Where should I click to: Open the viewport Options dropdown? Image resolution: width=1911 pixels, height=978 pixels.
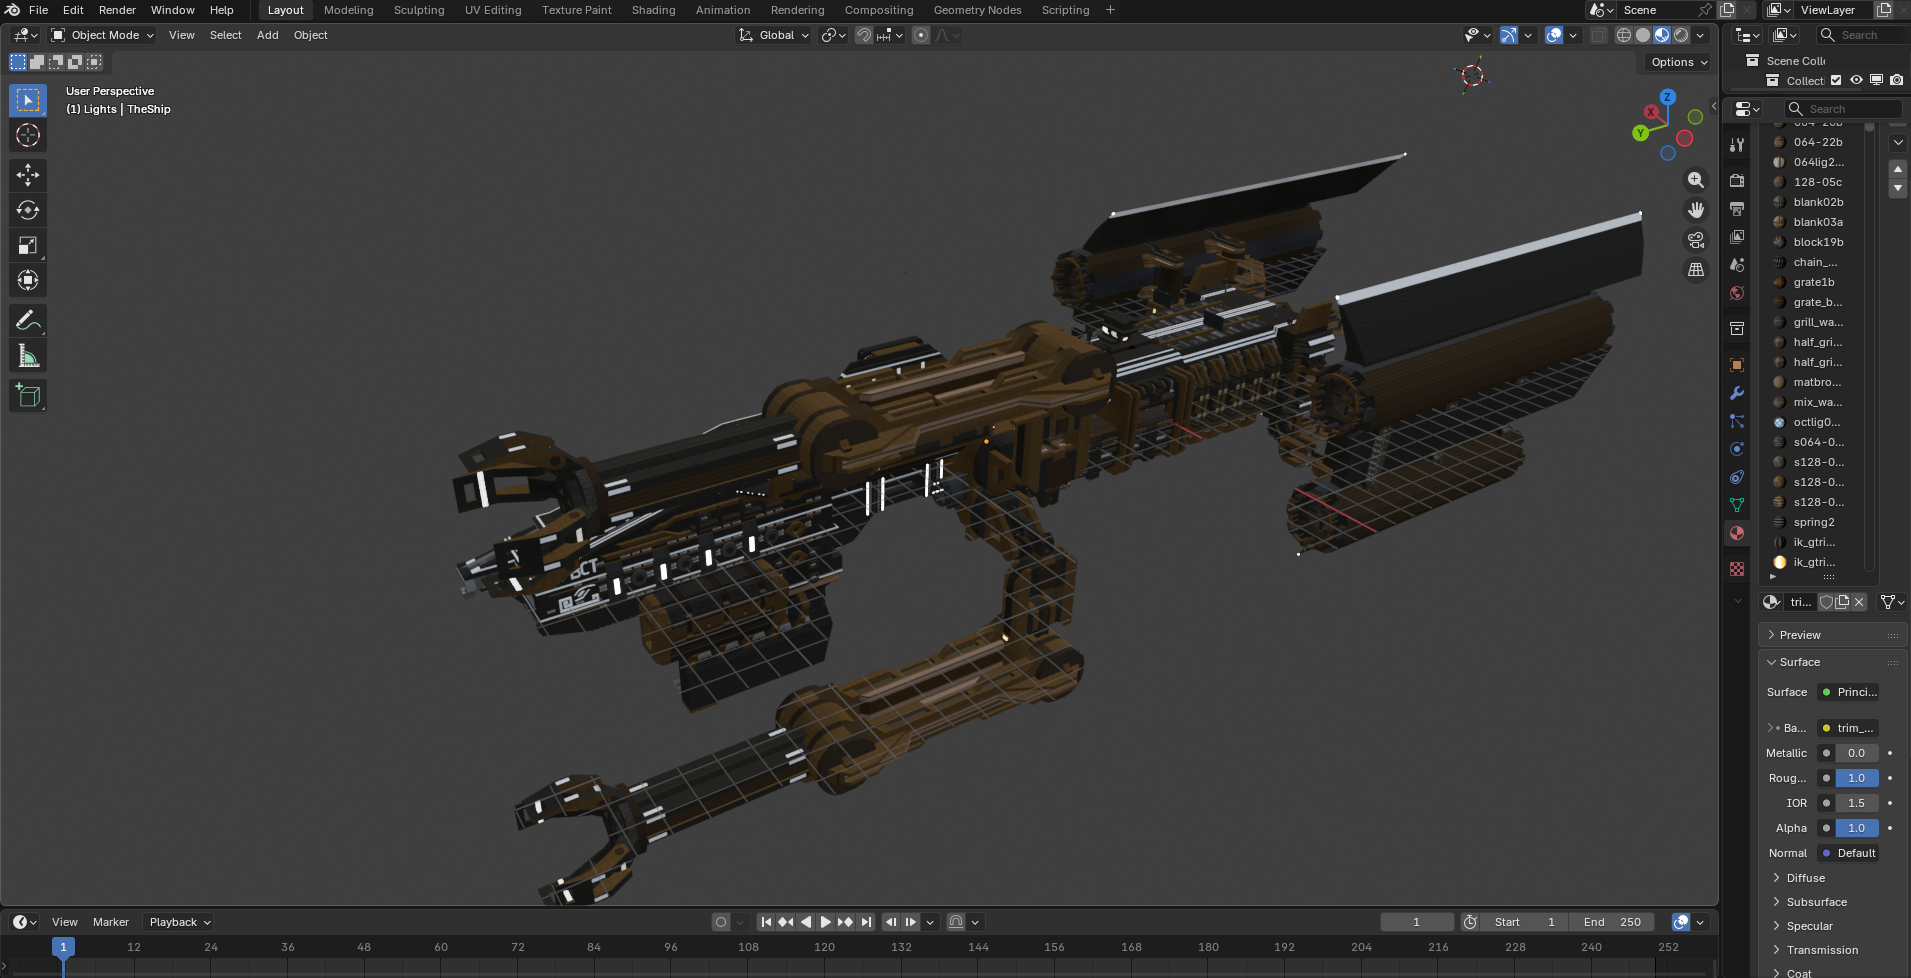(1679, 62)
